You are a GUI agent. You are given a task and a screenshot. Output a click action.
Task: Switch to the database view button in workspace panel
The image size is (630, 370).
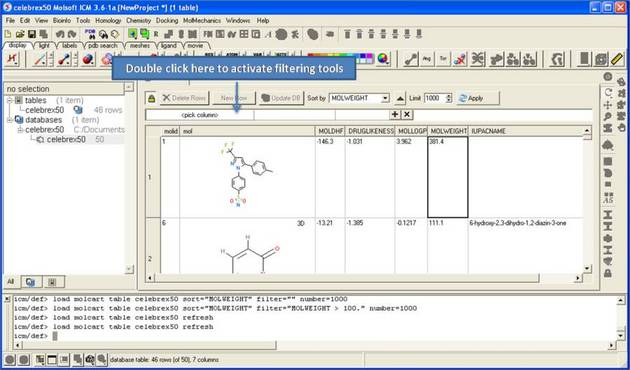[x=31, y=282]
